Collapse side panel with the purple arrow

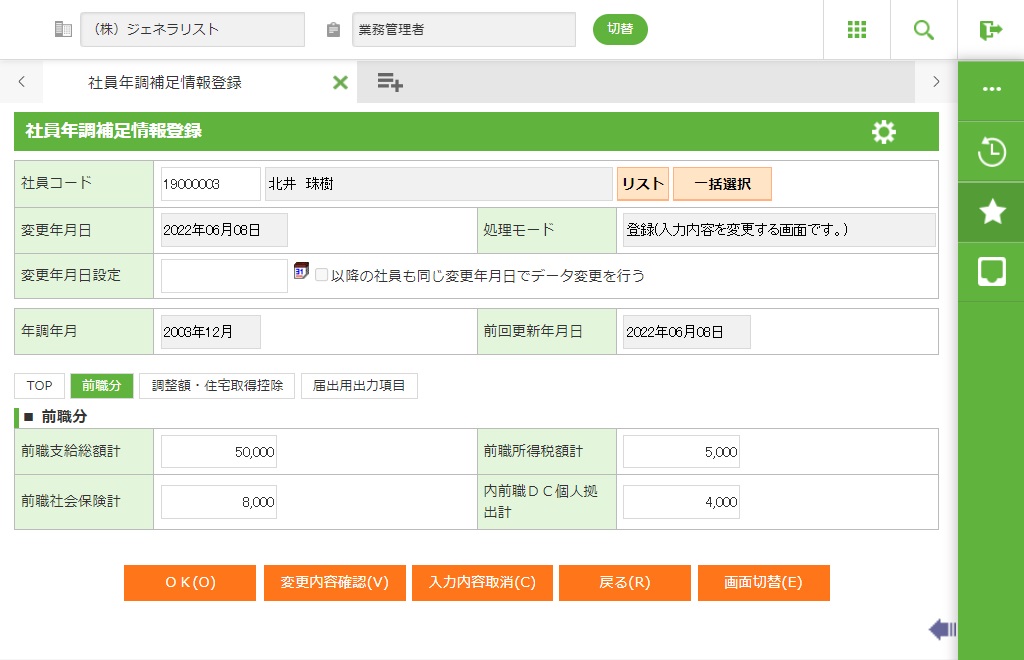pos(942,629)
